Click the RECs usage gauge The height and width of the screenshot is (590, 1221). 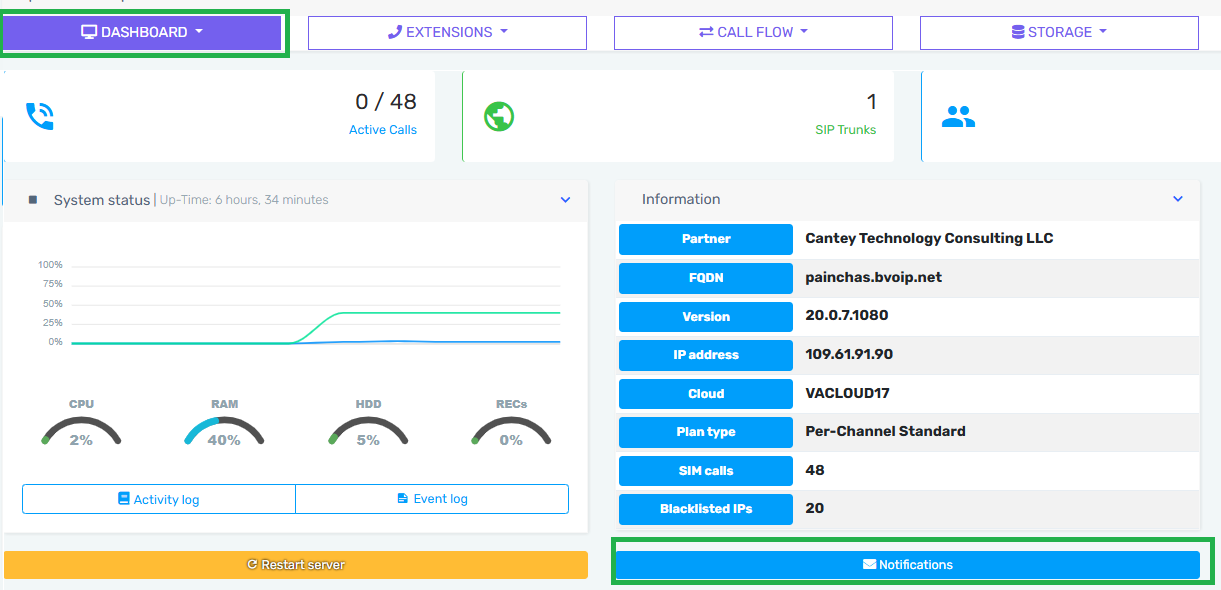pos(511,430)
